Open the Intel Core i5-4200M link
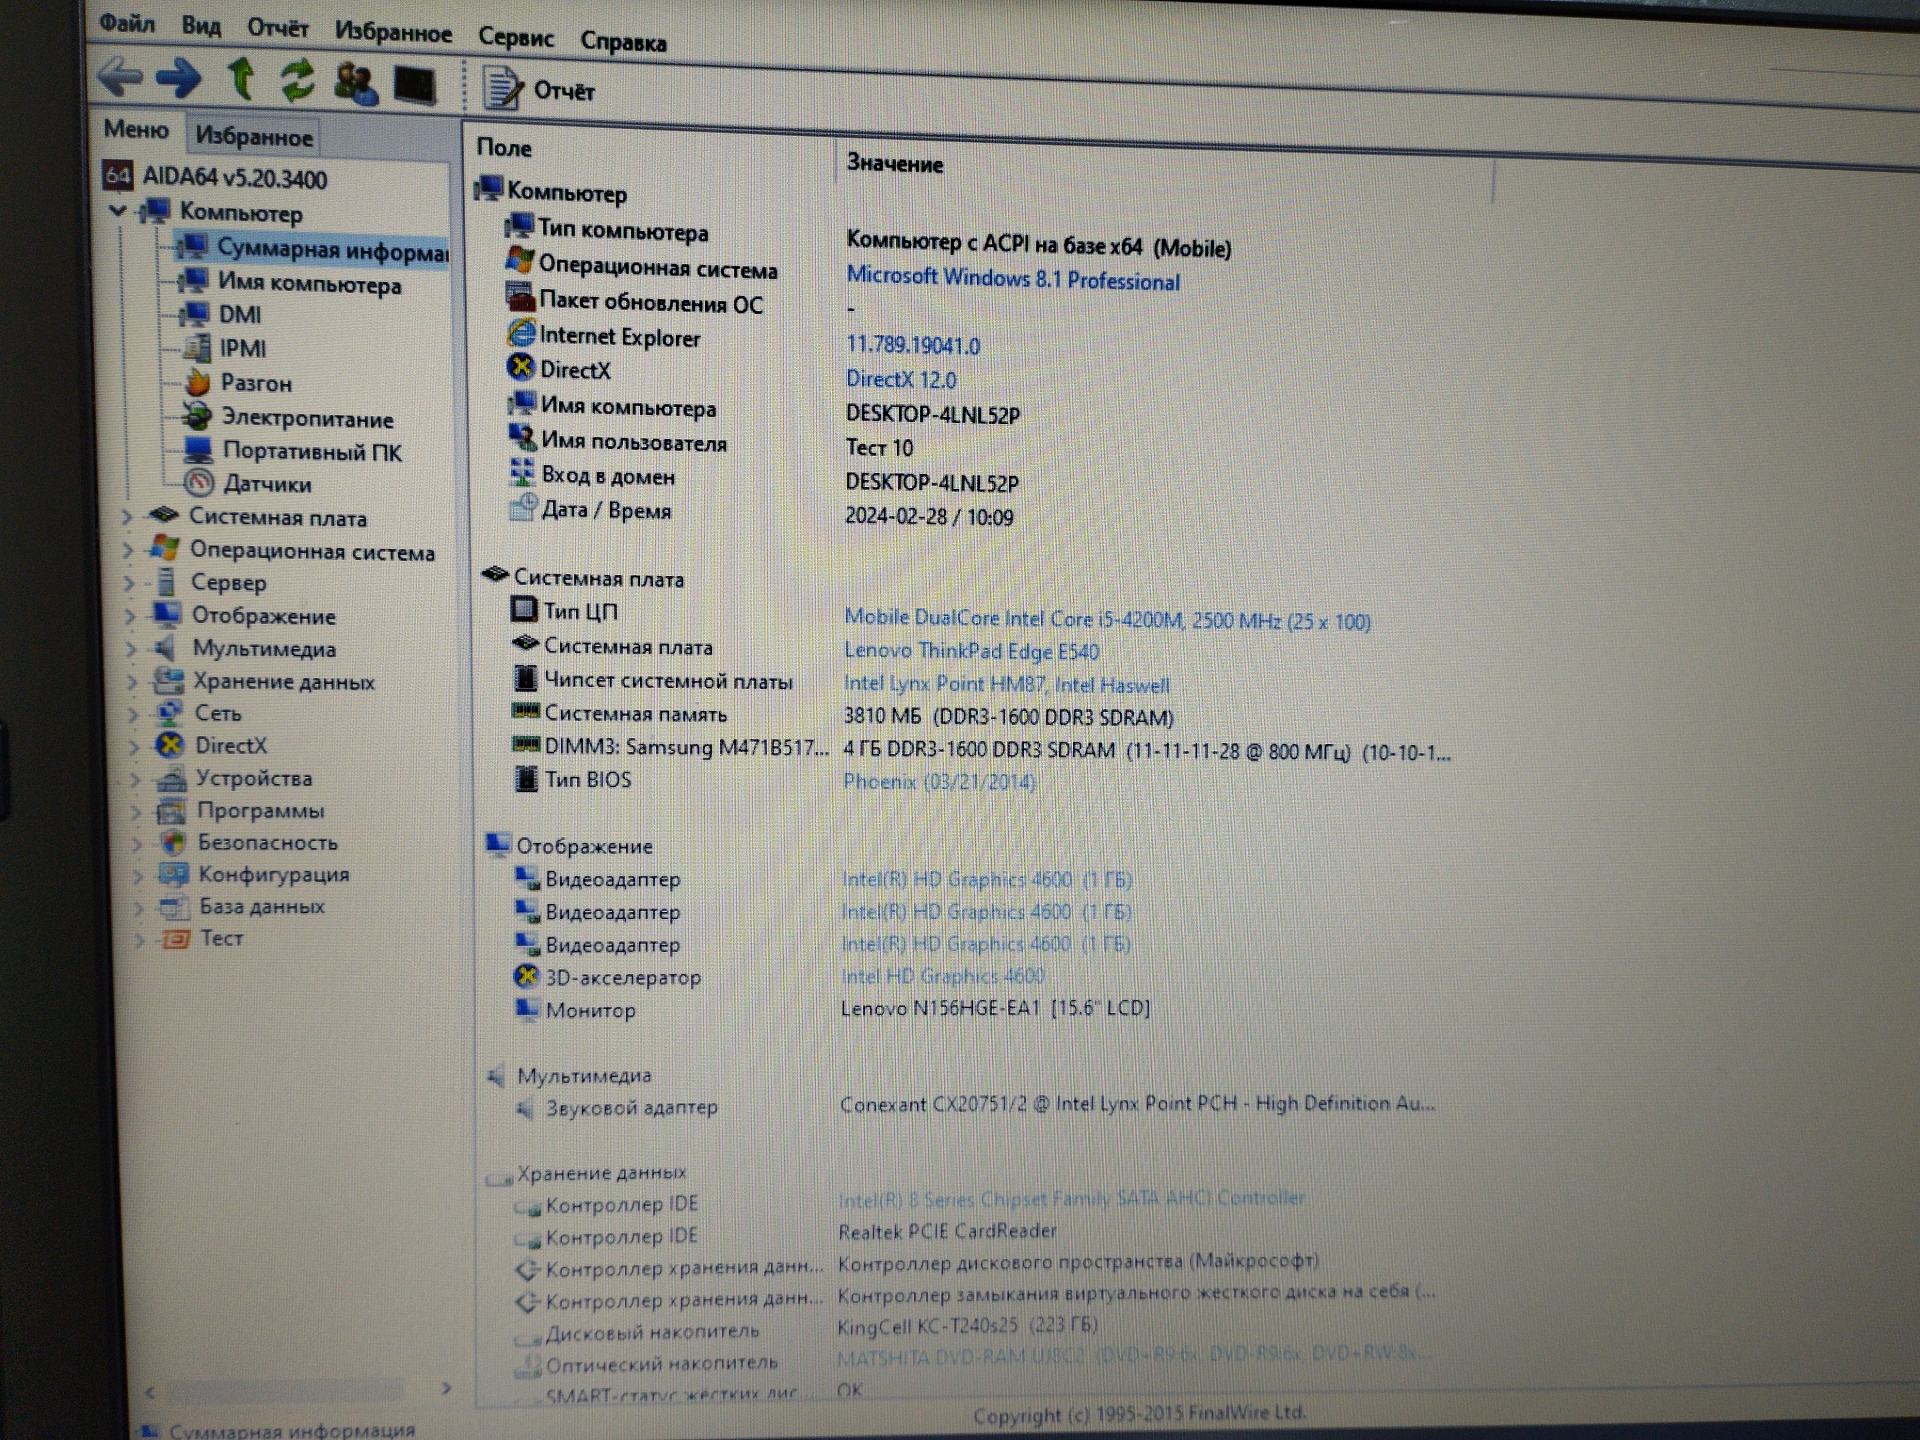 coord(1107,619)
